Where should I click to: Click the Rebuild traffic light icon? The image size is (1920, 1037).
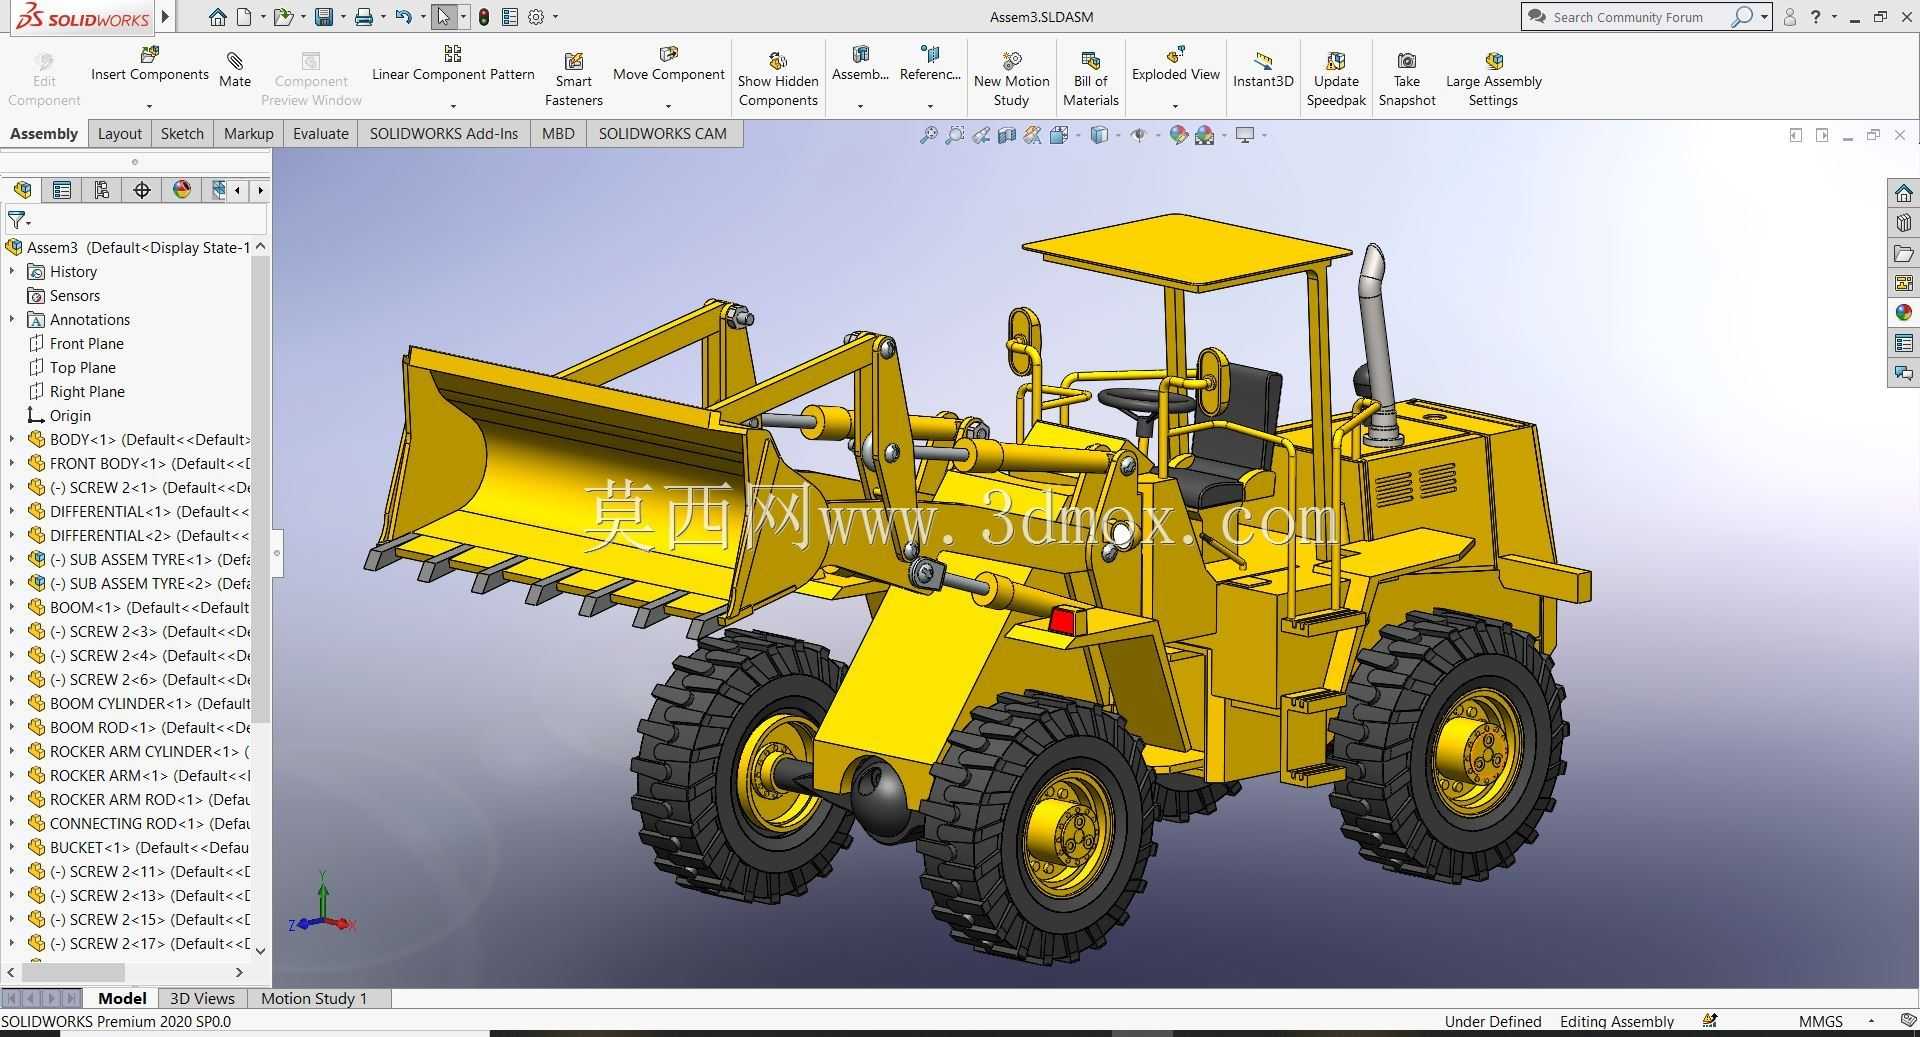pyautogui.click(x=484, y=17)
